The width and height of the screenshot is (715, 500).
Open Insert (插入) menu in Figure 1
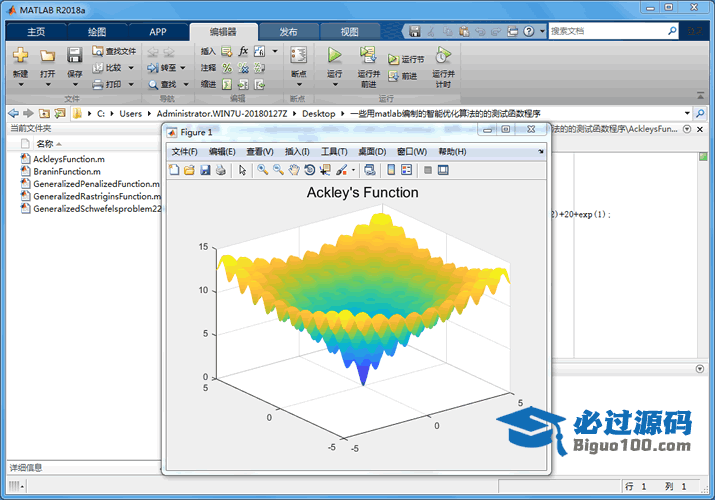point(297,152)
